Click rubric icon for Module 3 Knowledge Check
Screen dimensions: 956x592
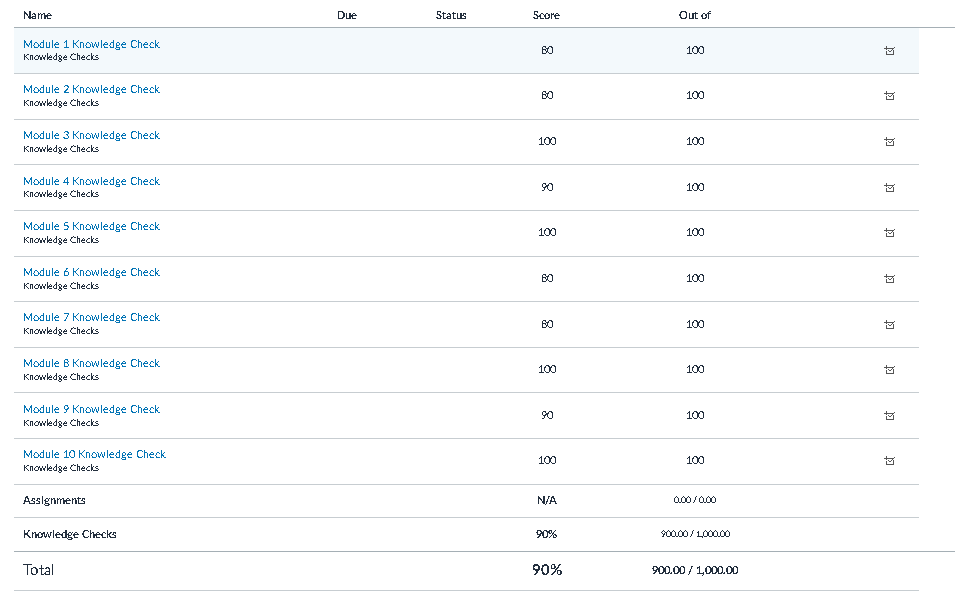point(889,142)
